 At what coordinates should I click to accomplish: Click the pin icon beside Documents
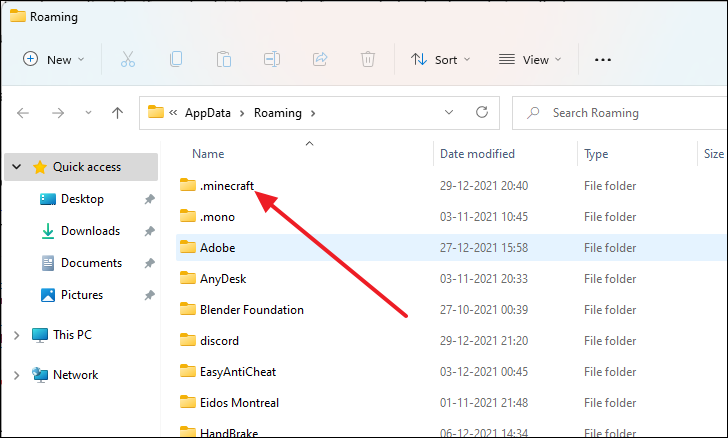pos(149,263)
